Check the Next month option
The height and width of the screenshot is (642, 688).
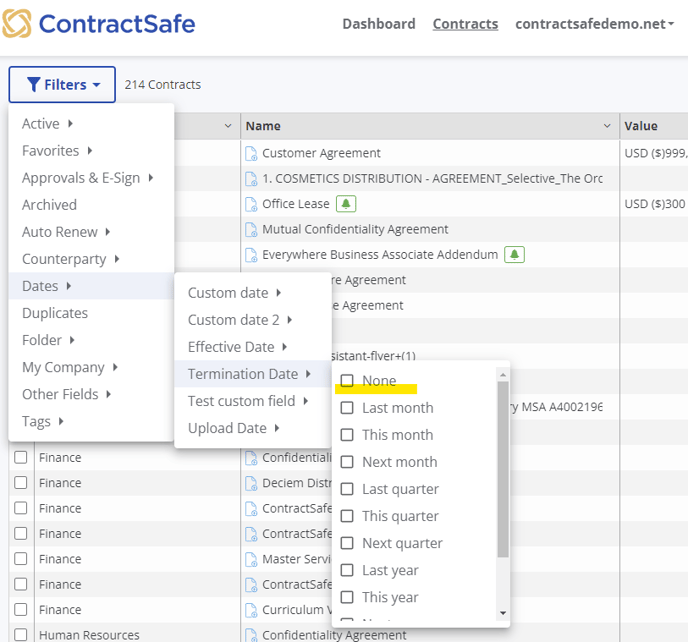coord(347,462)
